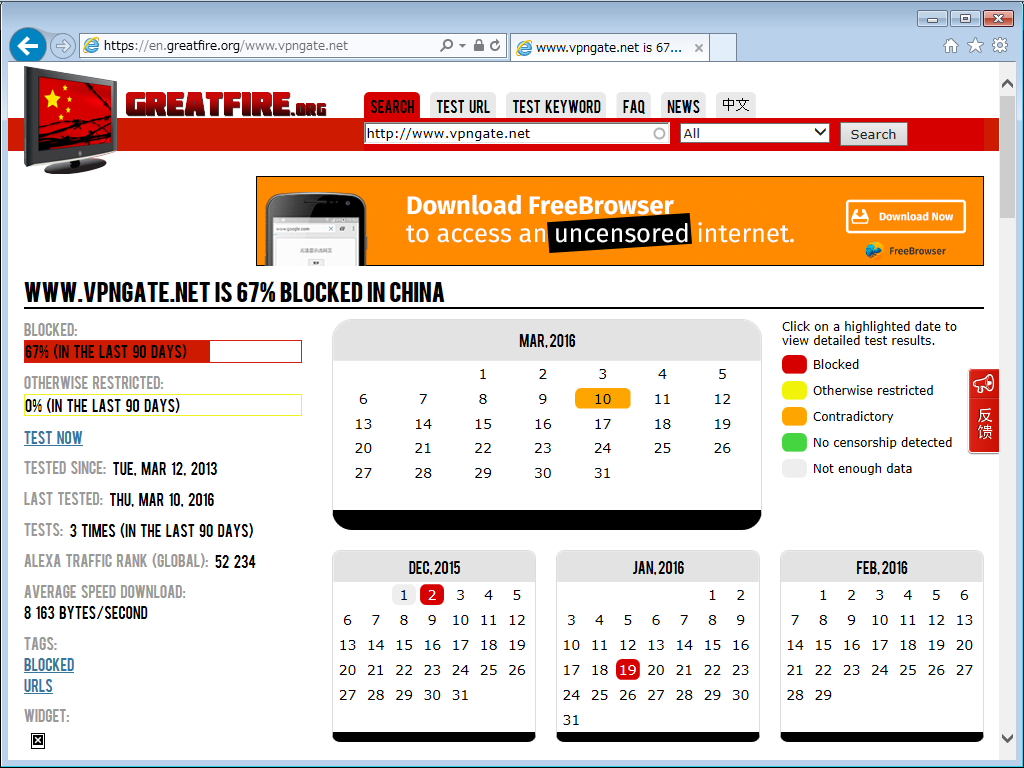Click the browser Back arrow button
The height and width of the screenshot is (768, 1024).
point(28,46)
